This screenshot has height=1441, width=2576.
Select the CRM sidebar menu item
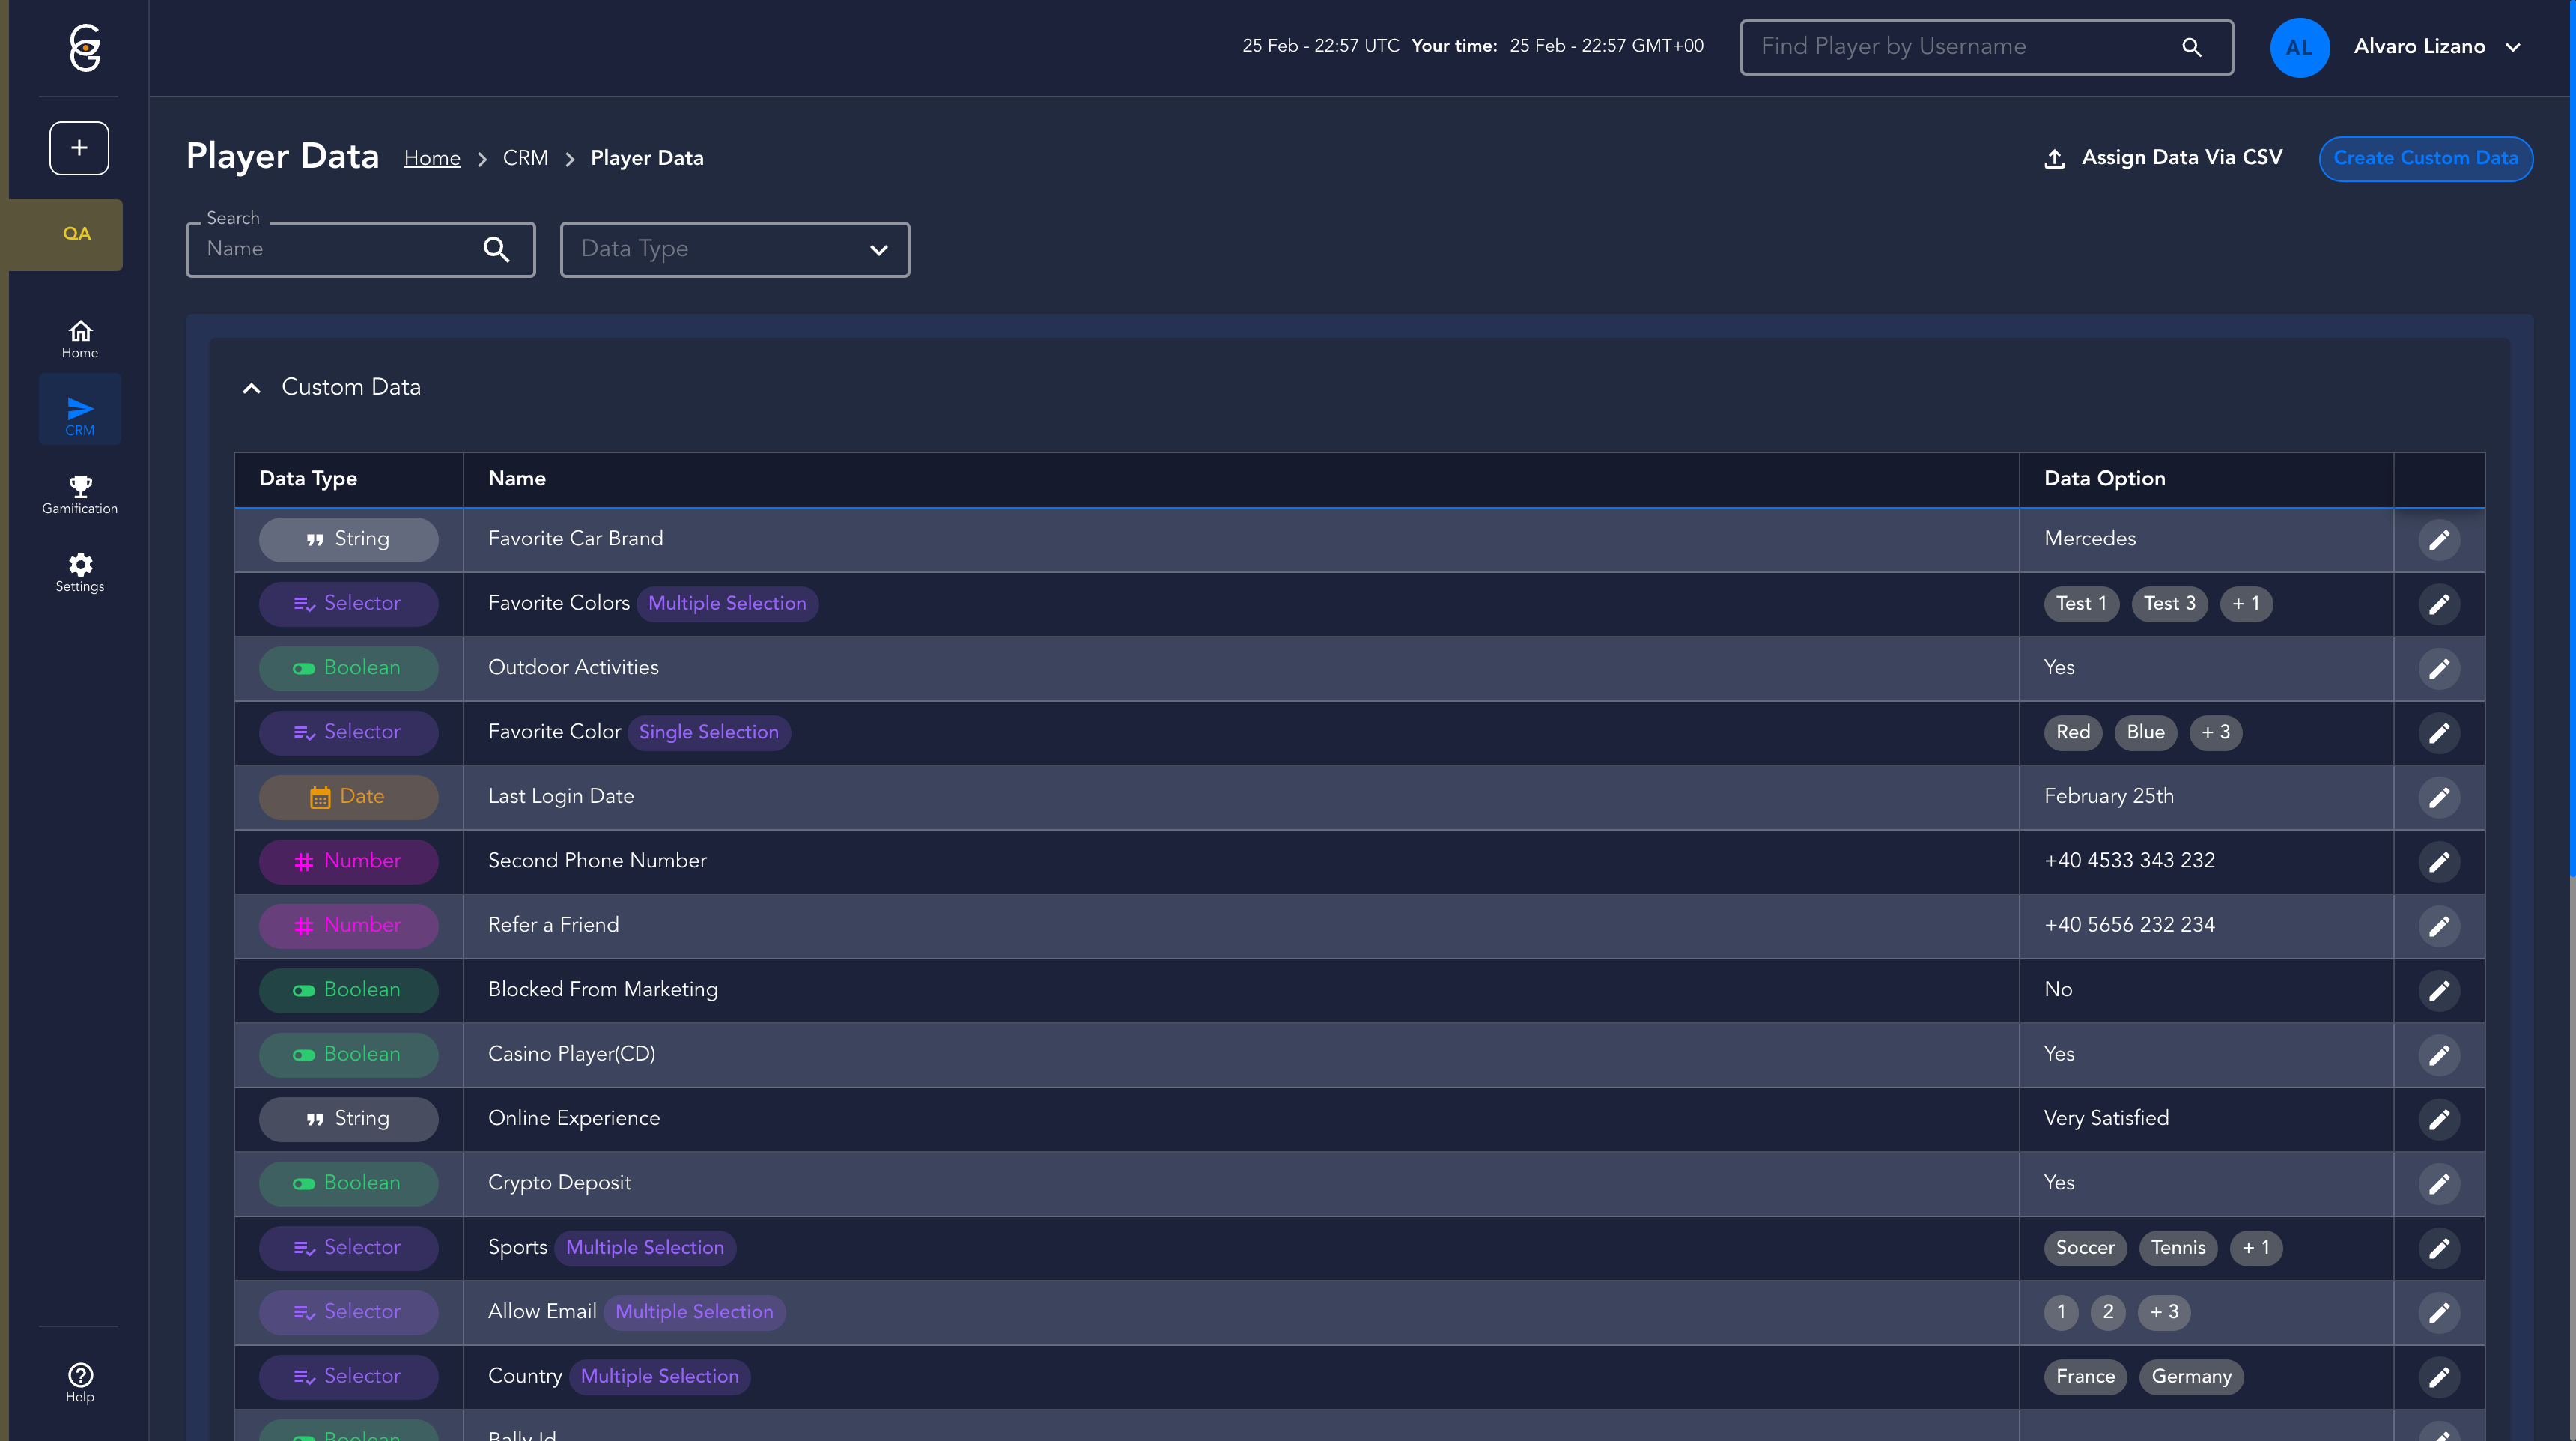pyautogui.click(x=80, y=416)
